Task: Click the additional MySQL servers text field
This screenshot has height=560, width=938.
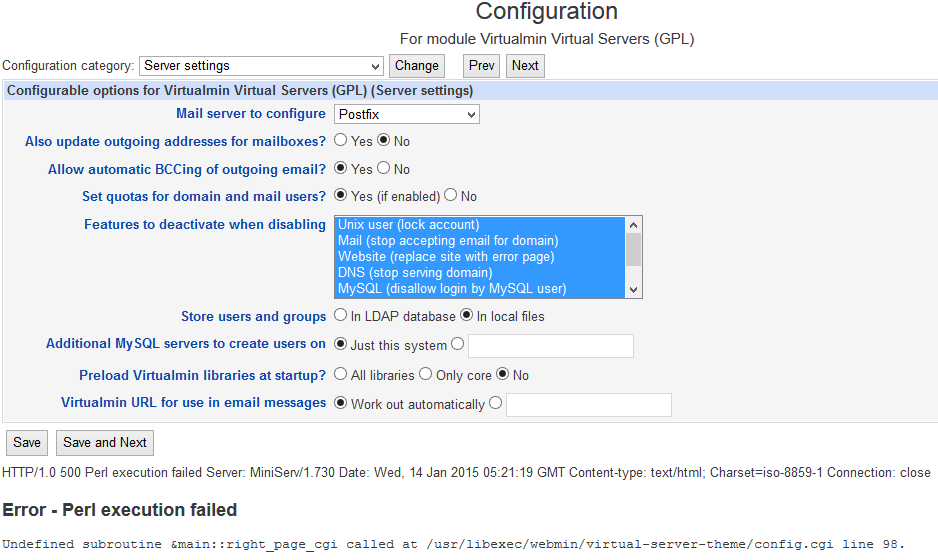Action: (x=551, y=346)
